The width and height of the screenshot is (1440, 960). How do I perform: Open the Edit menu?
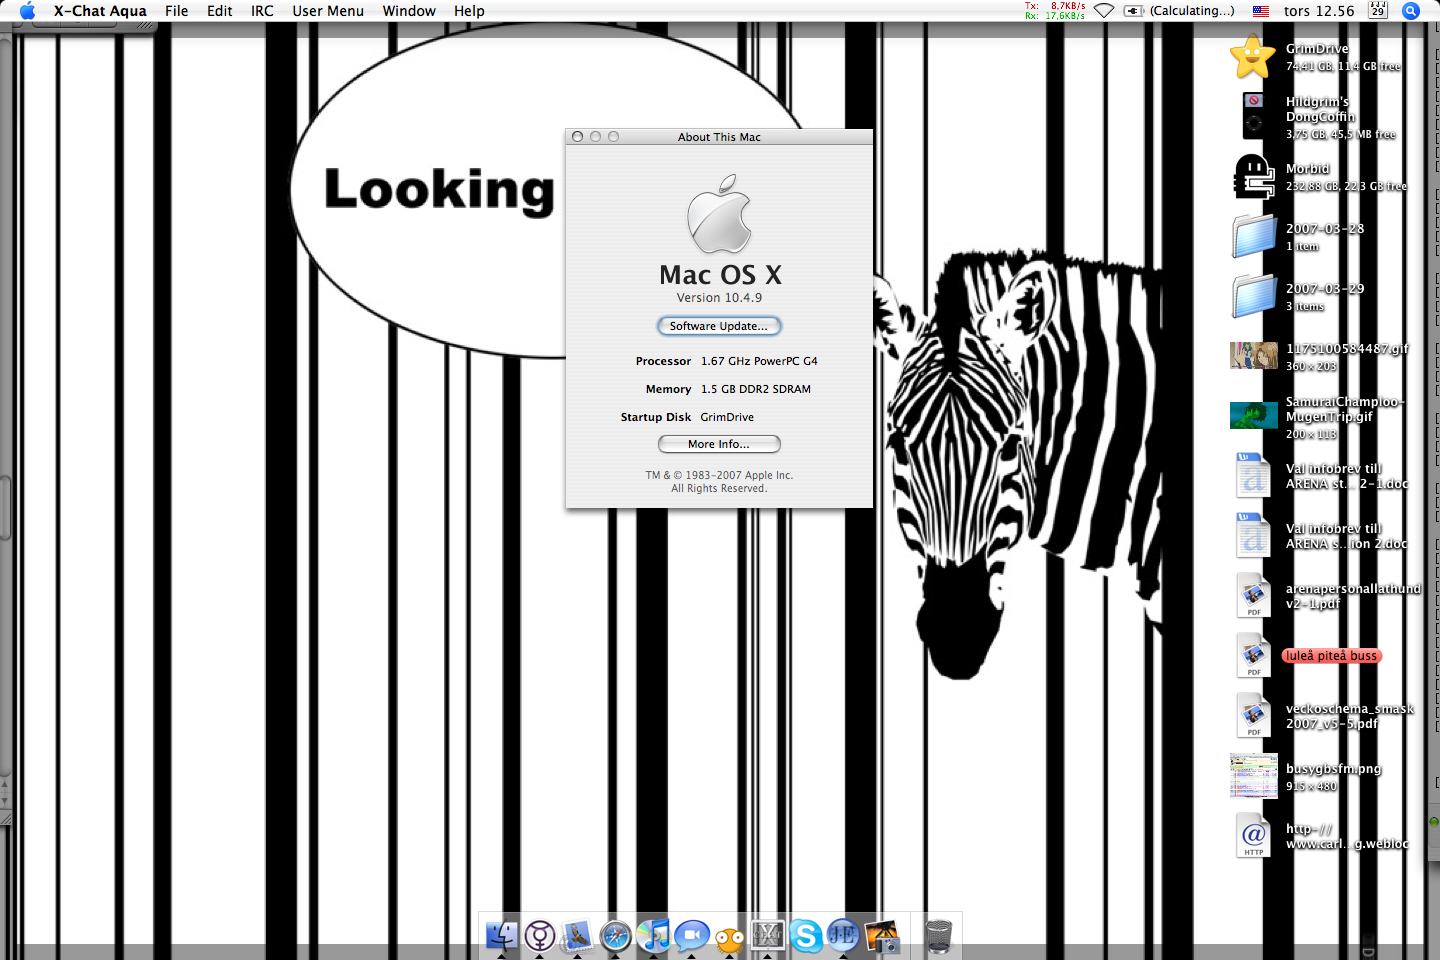coord(220,11)
